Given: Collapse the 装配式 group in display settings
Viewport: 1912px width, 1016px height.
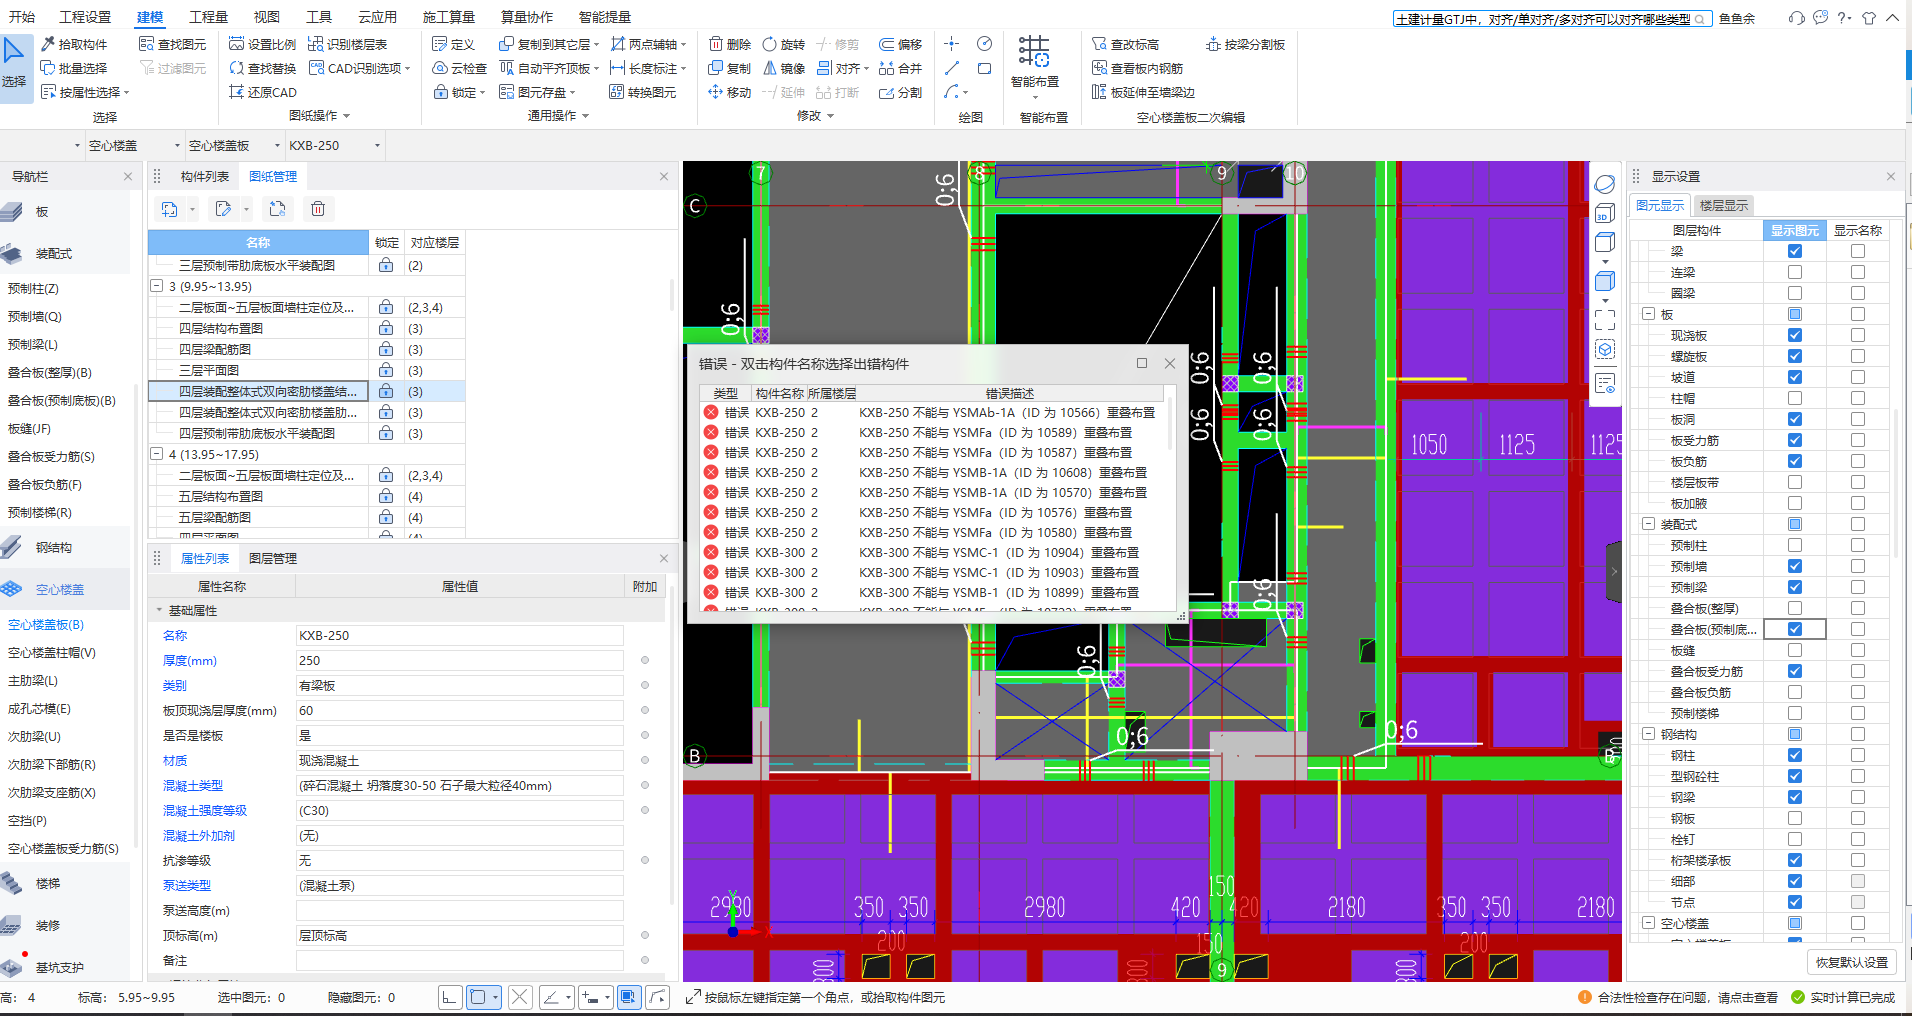Looking at the screenshot, I should point(1648,524).
